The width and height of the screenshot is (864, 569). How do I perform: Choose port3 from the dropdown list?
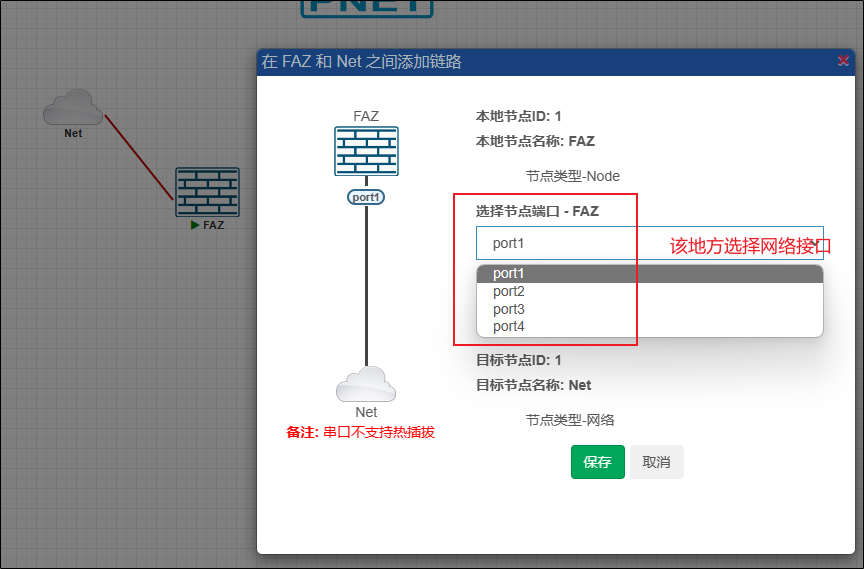point(650,309)
